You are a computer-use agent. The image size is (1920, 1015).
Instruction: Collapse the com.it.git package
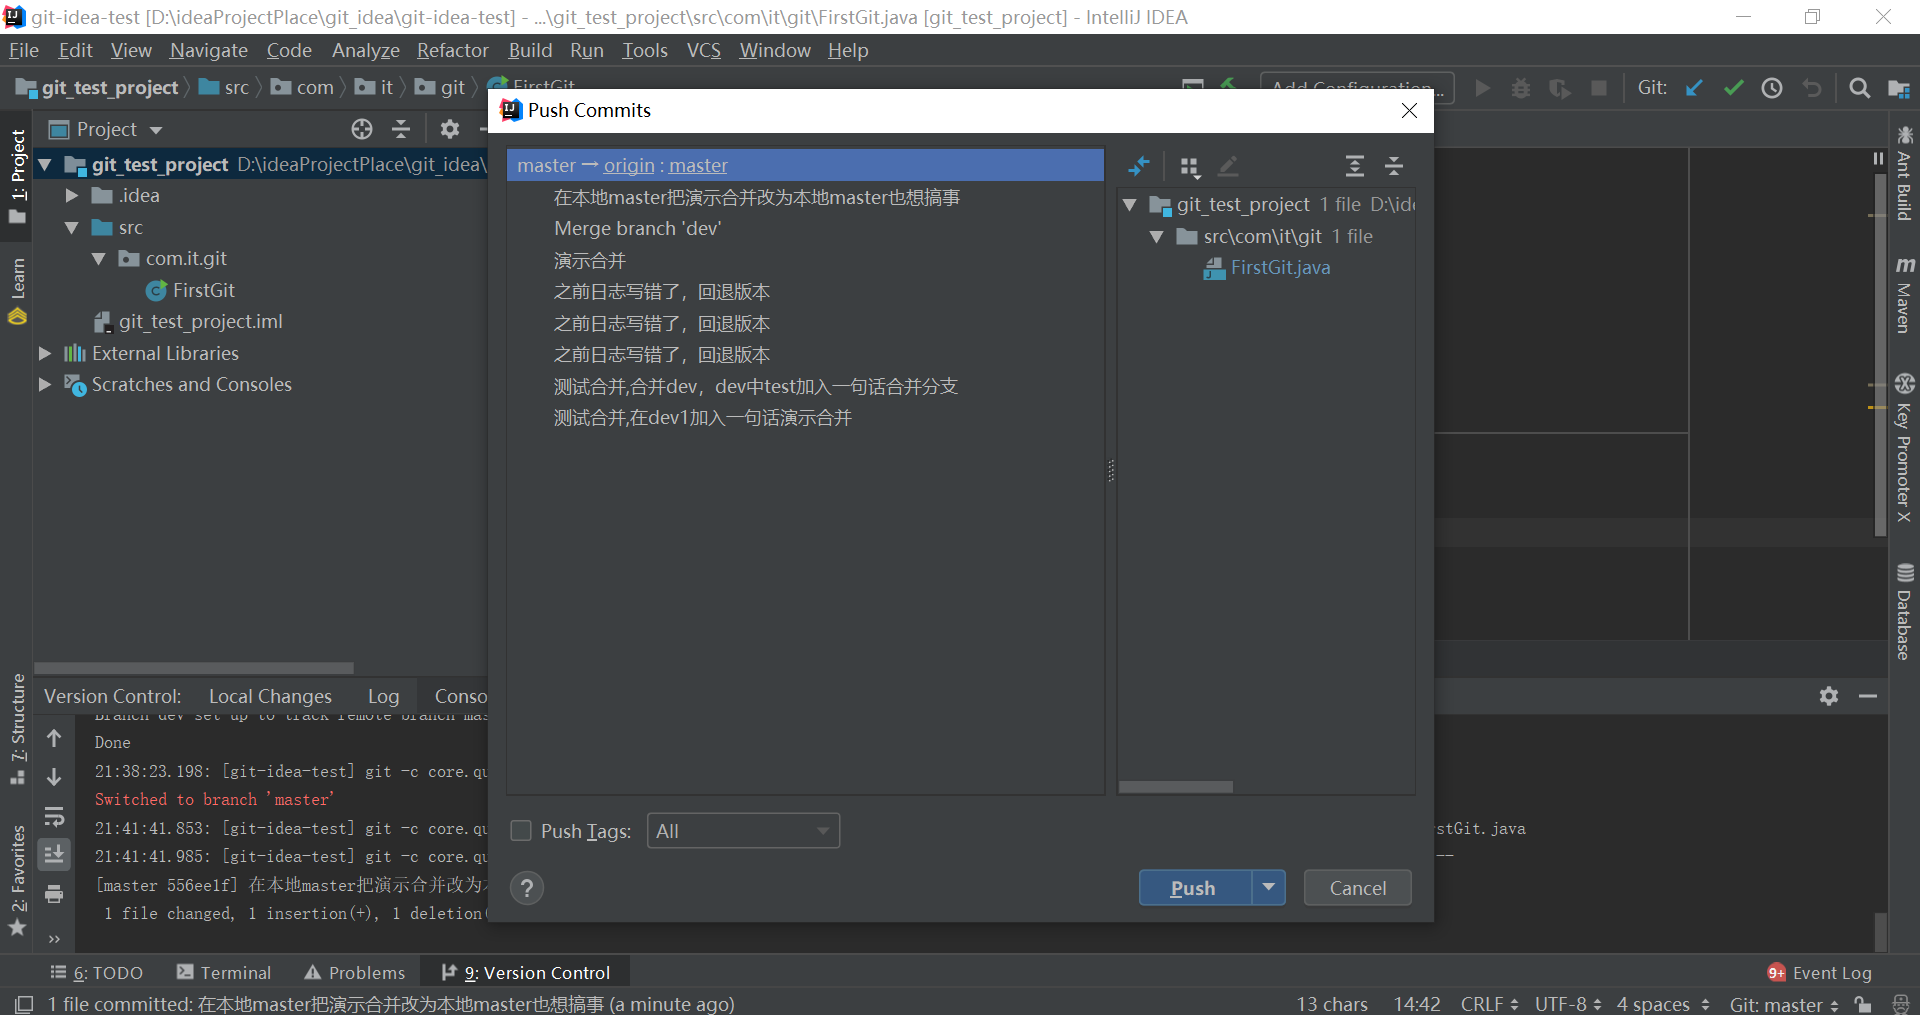(x=99, y=259)
